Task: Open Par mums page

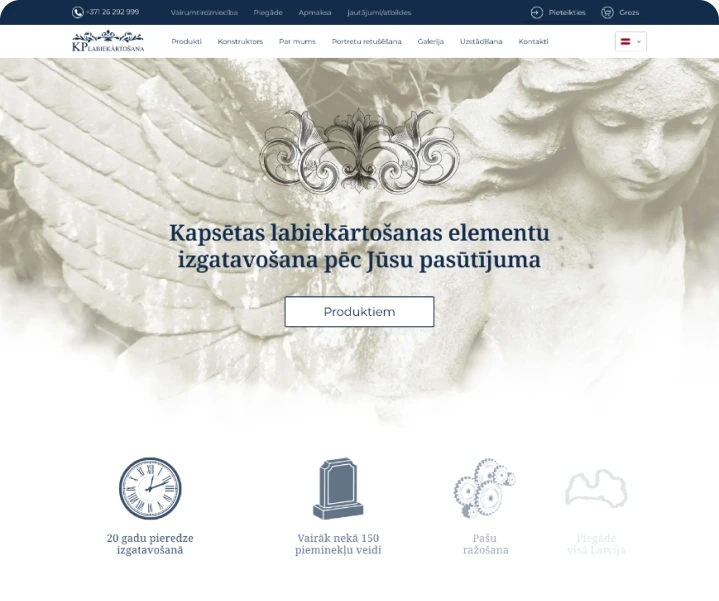Action: pos(297,41)
